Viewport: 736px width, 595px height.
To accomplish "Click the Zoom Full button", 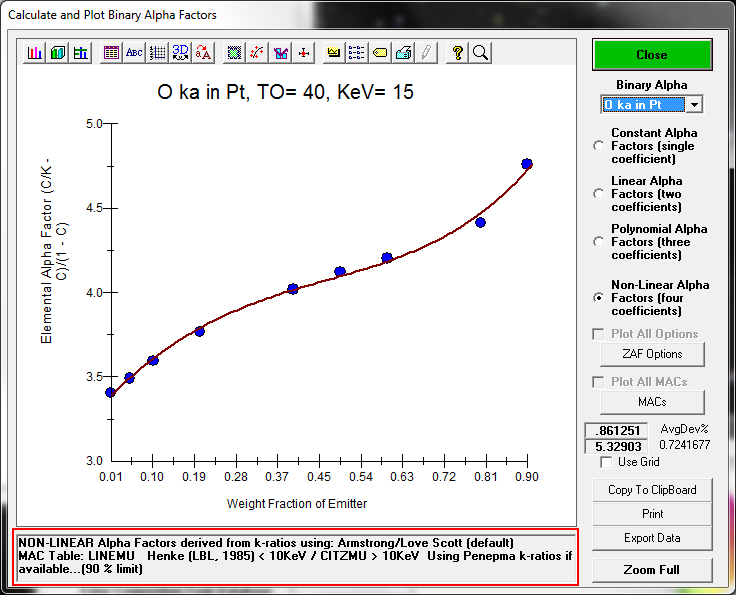I will coord(652,570).
